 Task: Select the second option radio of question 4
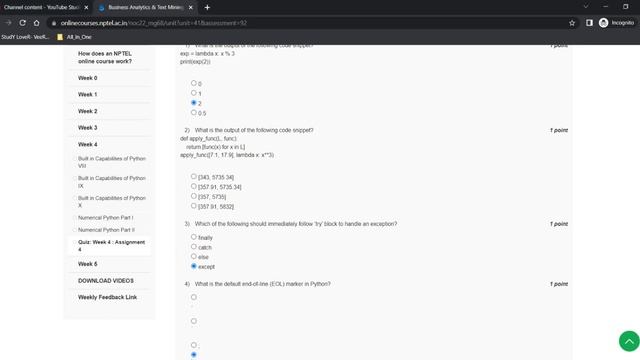click(193, 321)
